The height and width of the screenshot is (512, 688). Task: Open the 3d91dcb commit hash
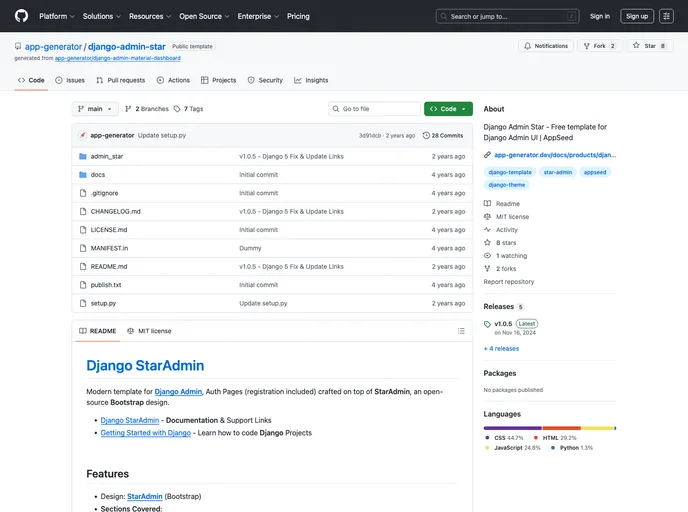370,136
